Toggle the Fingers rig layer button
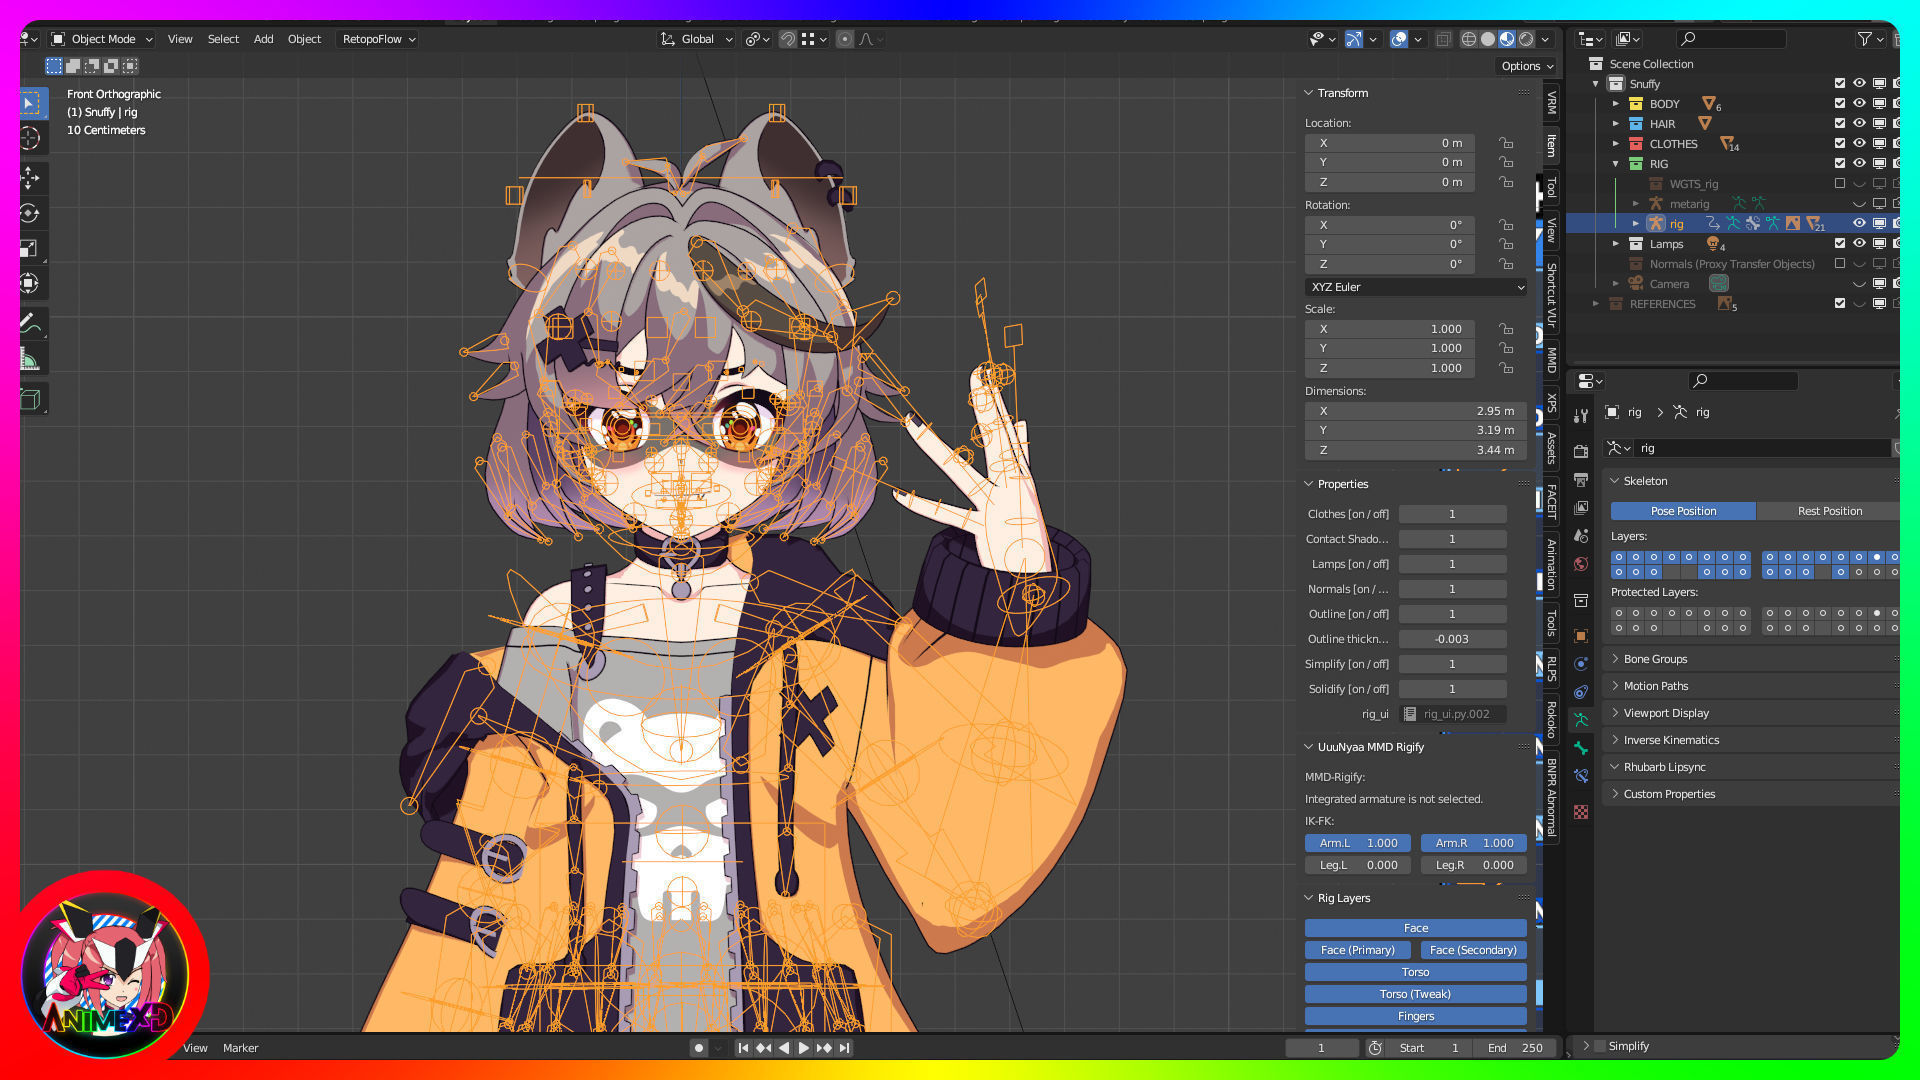 (1415, 1016)
